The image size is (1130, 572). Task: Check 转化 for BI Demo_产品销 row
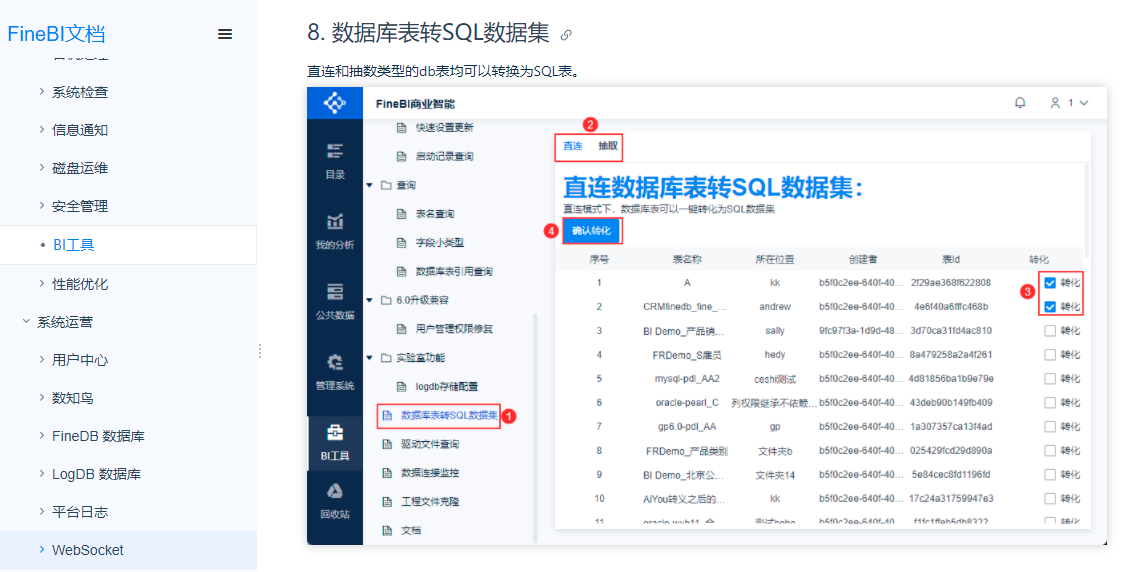1050,331
